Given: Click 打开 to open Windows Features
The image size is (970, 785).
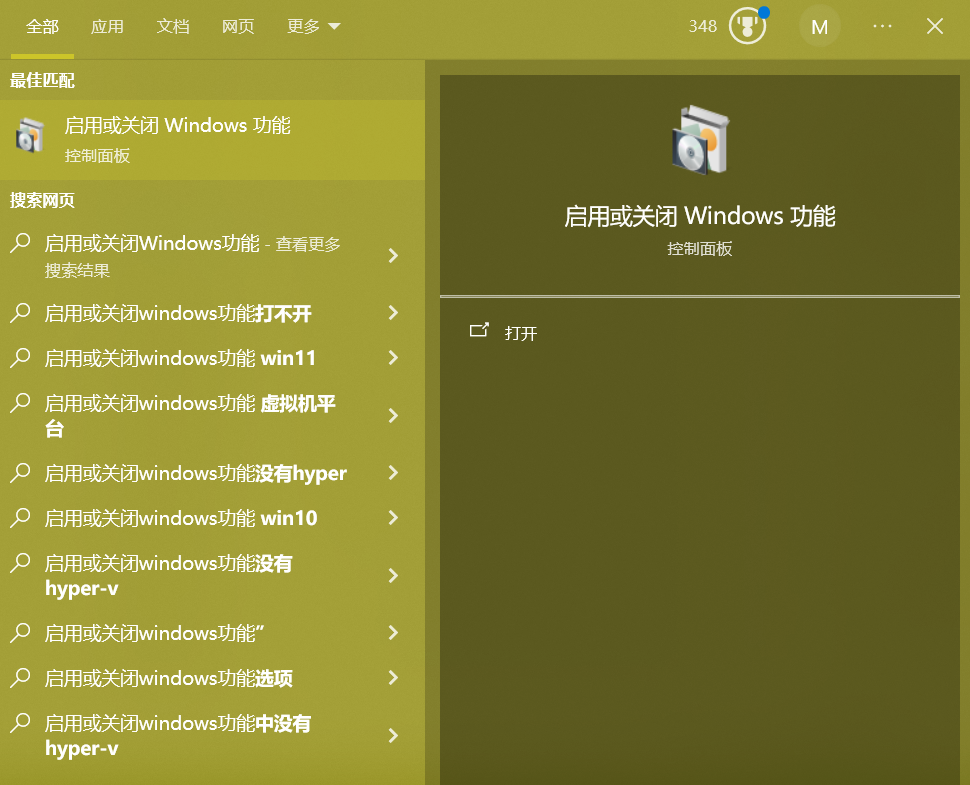Looking at the screenshot, I should pos(521,333).
